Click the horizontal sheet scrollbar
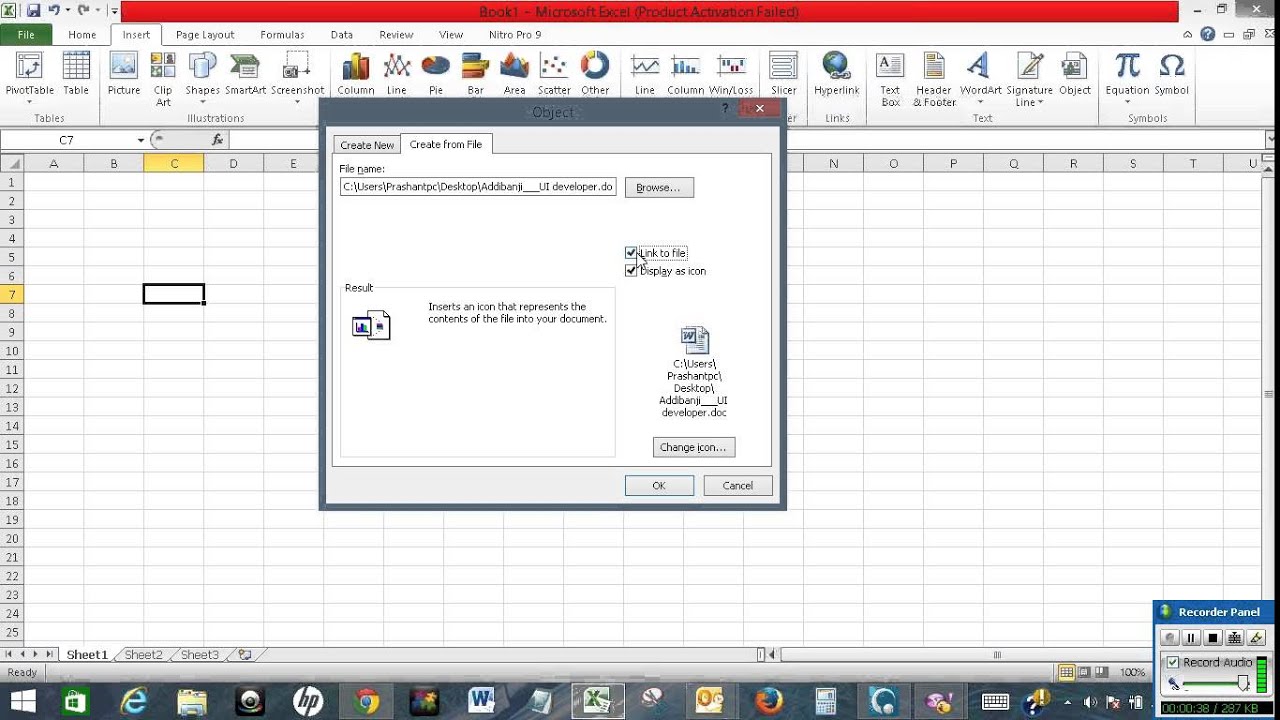Image resolution: width=1280 pixels, height=720 pixels. click(996, 655)
